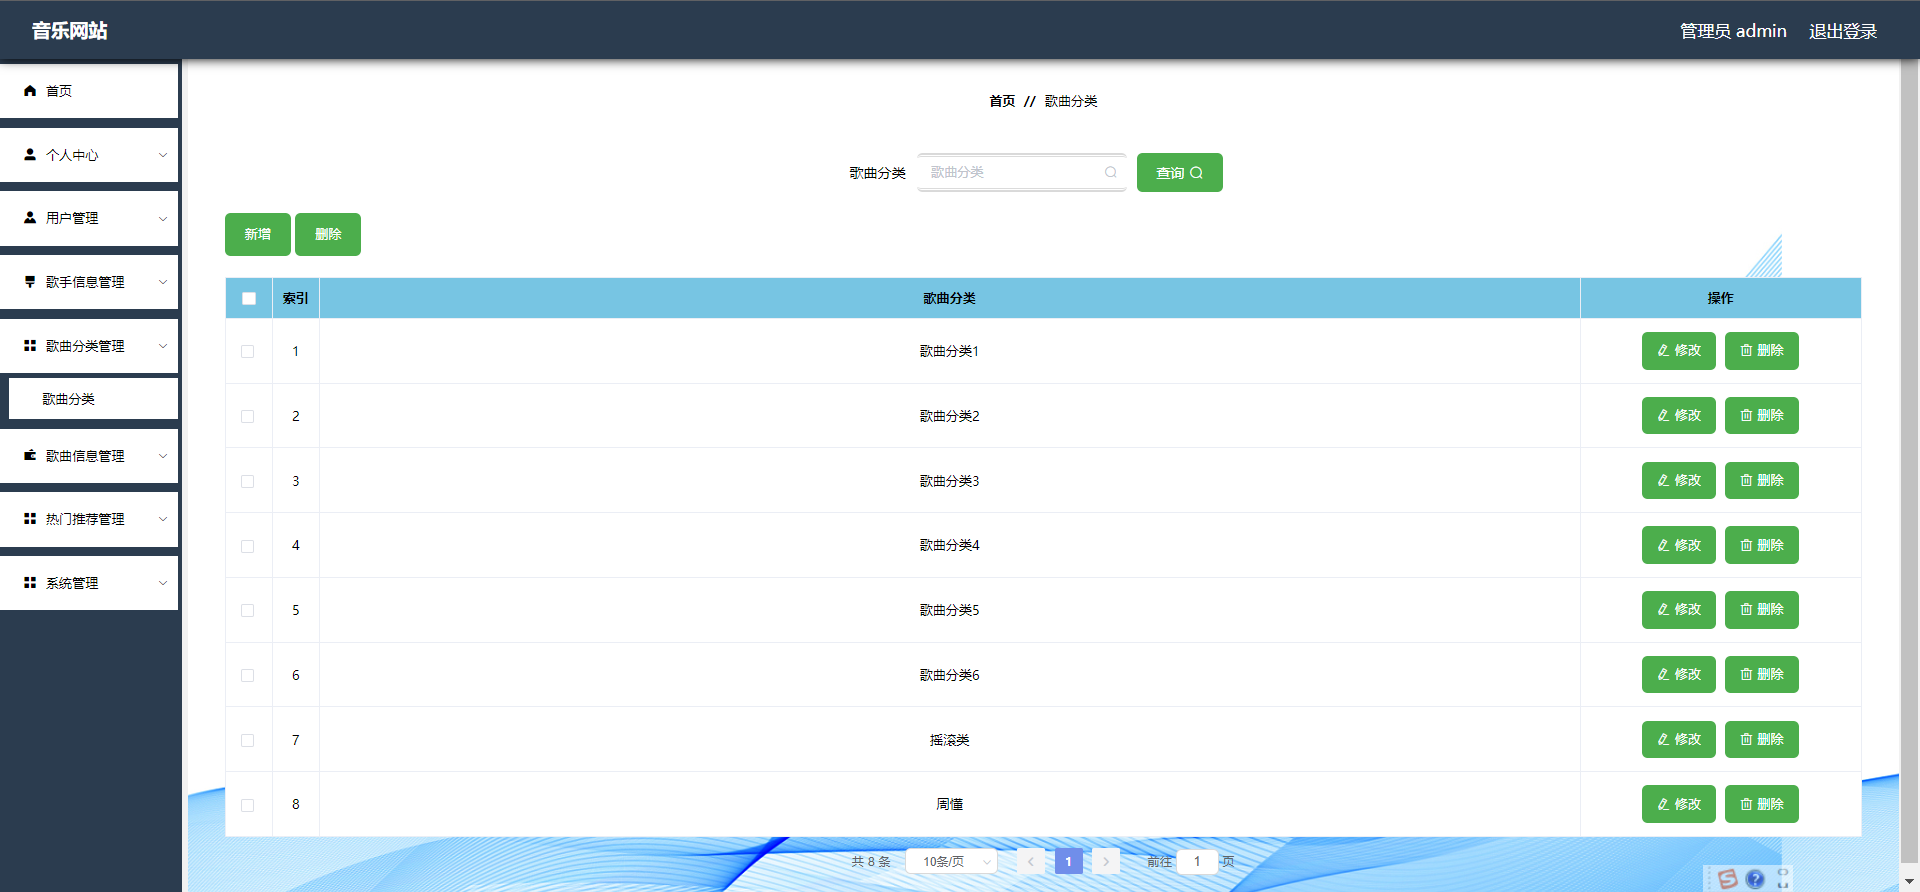Check the box for row 摇滚类
The image size is (1920, 892).
coord(248,741)
